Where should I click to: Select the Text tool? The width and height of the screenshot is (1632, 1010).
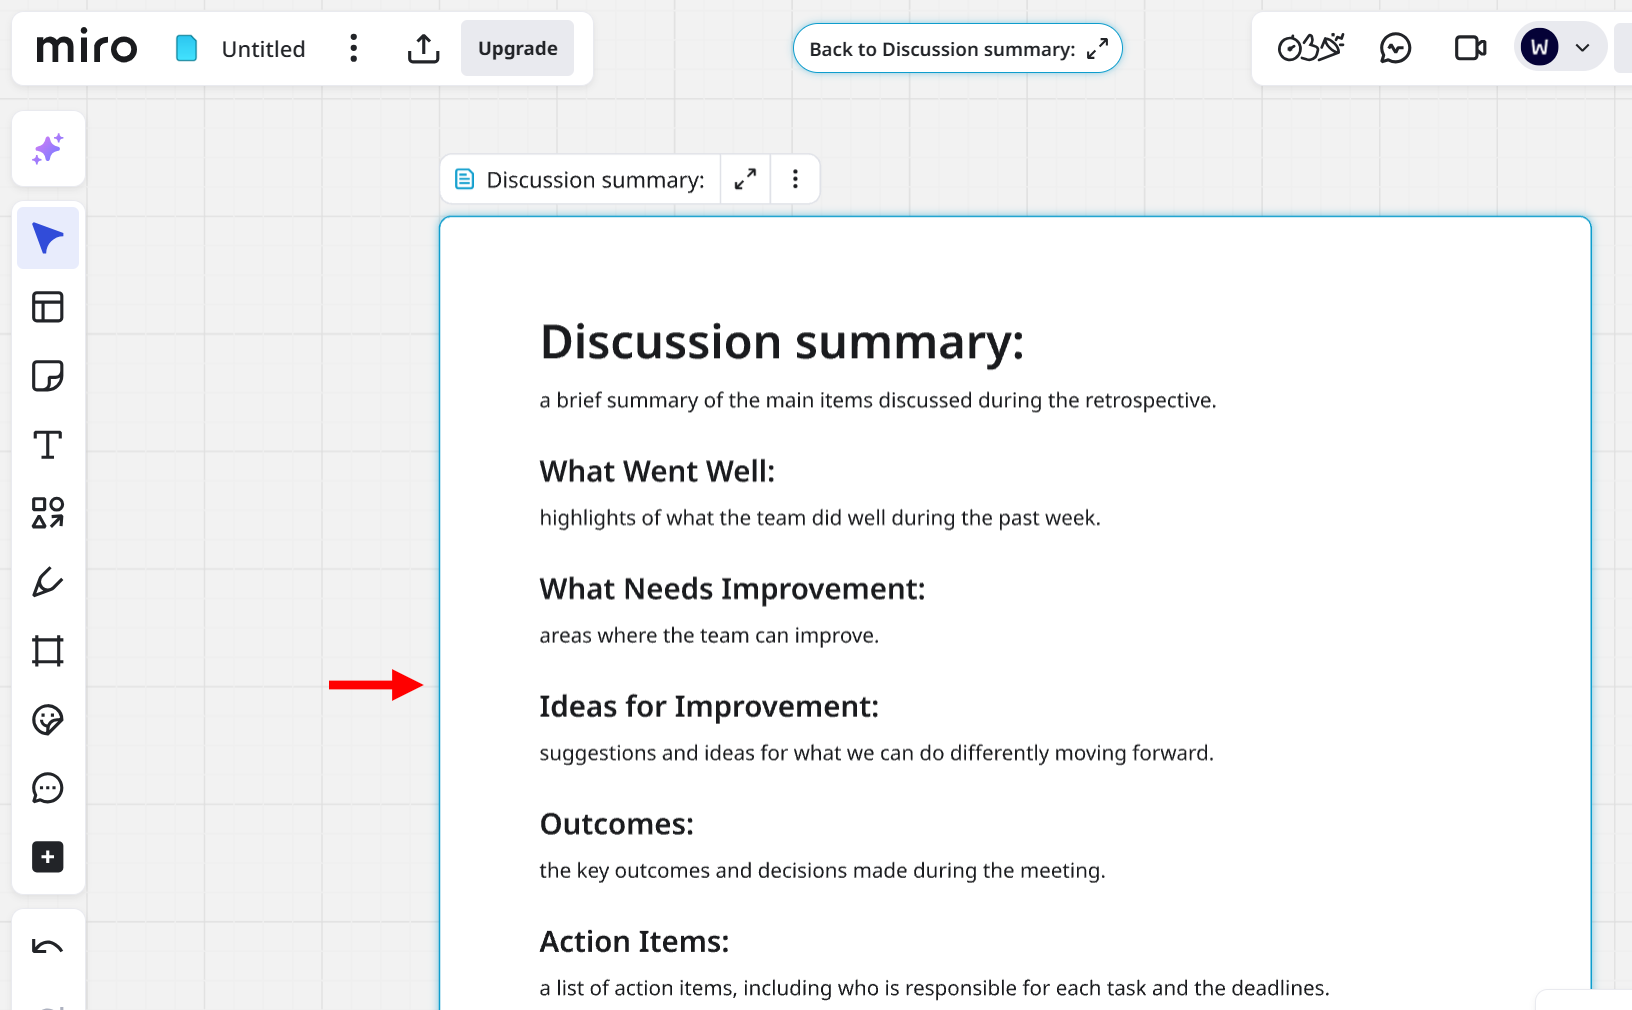click(48, 445)
